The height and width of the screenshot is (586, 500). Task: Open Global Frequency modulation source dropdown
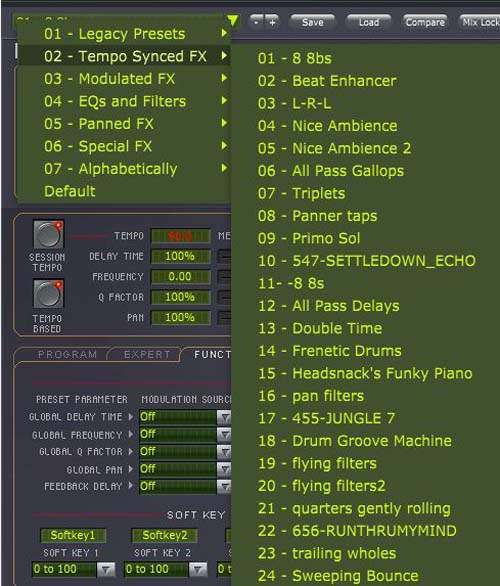point(224,434)
